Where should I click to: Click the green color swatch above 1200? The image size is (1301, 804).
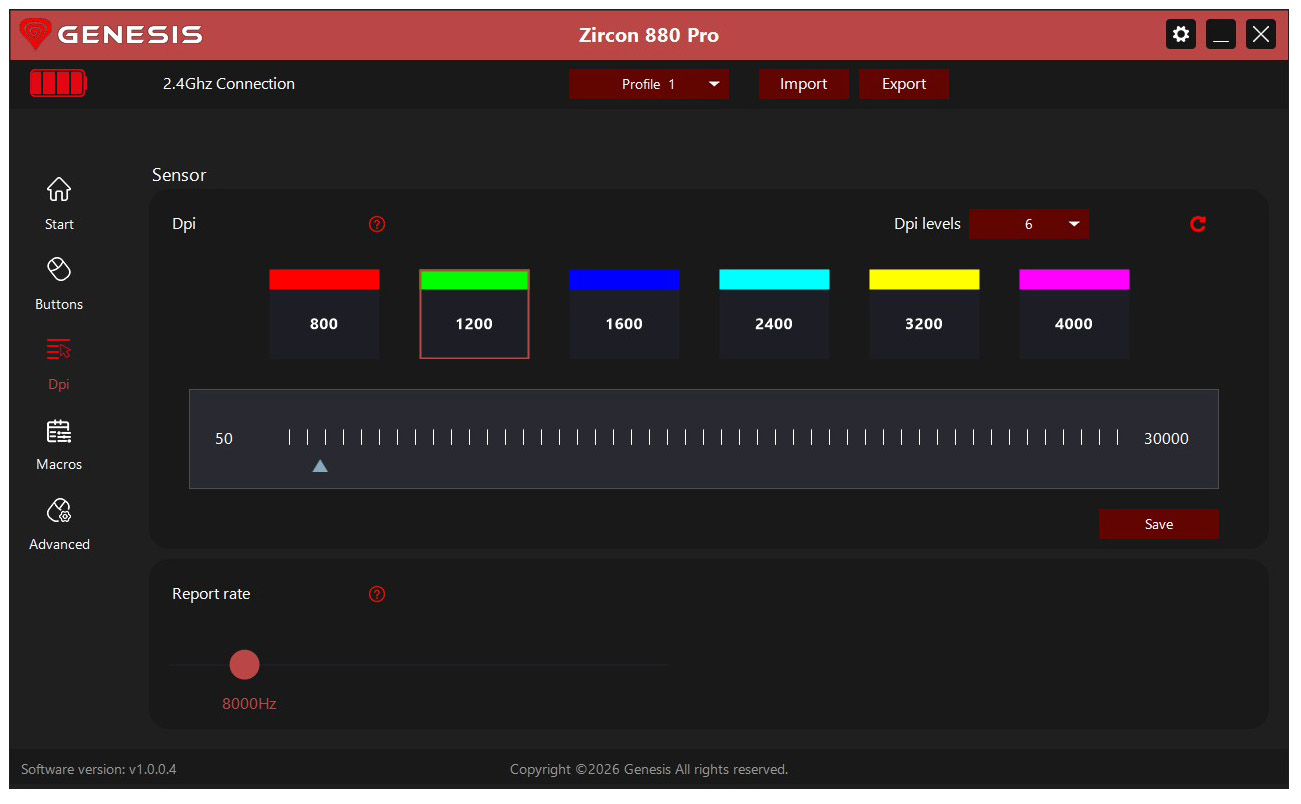474,280
